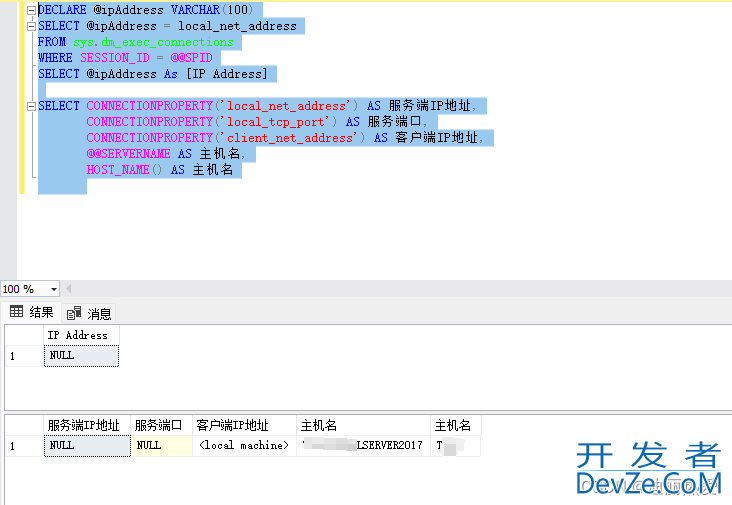The height and width of the screenshot is (505, 732).
Task: Click the left scroll arrow beside zoom box
Action: [x=70, y=289]
